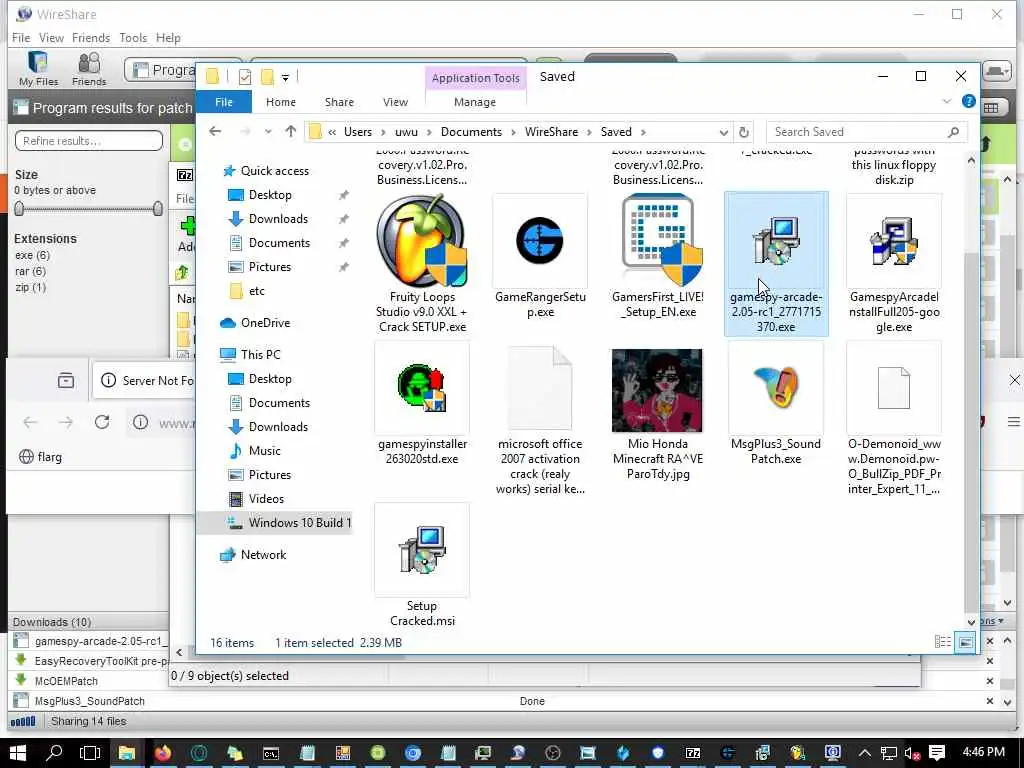Open WireShare Help menu
The height and width of the screenshot is (768, 1024).
pos(168,38)
